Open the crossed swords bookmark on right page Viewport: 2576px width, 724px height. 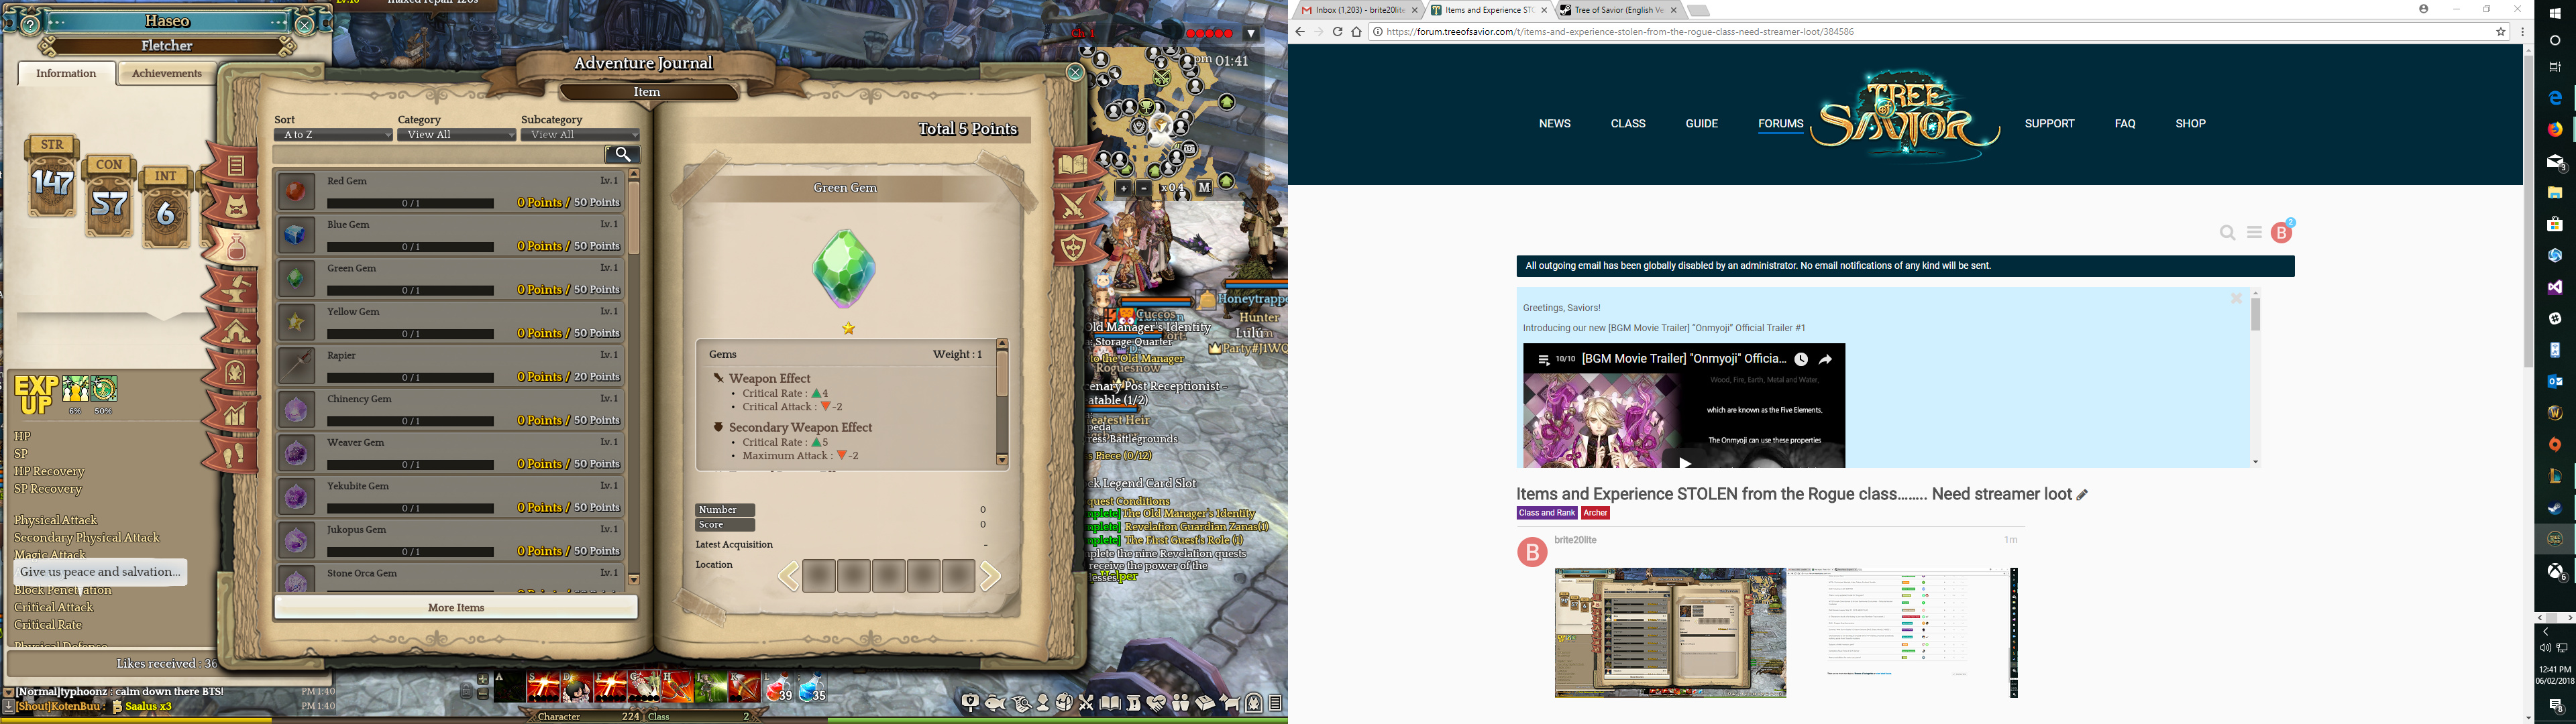pyautogui.click(x=1074, y=205)
